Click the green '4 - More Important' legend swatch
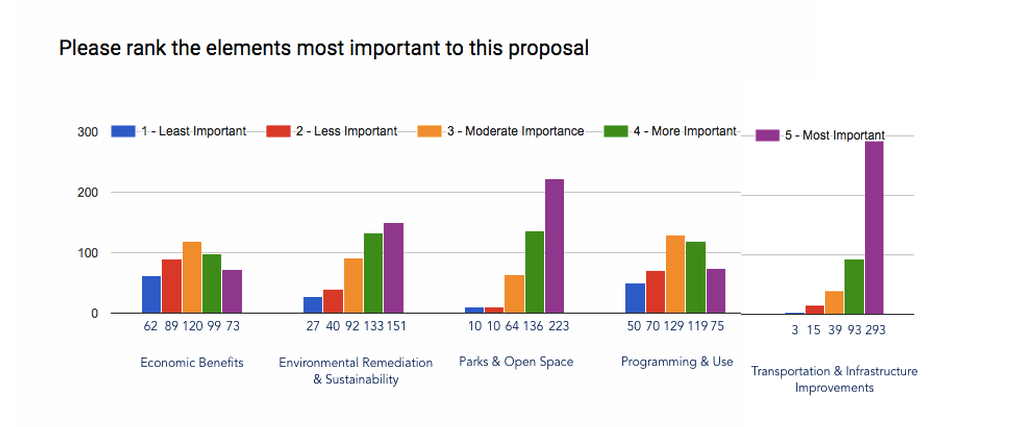1021x427 pixels. pyautogui.click(x=617, y=131)
